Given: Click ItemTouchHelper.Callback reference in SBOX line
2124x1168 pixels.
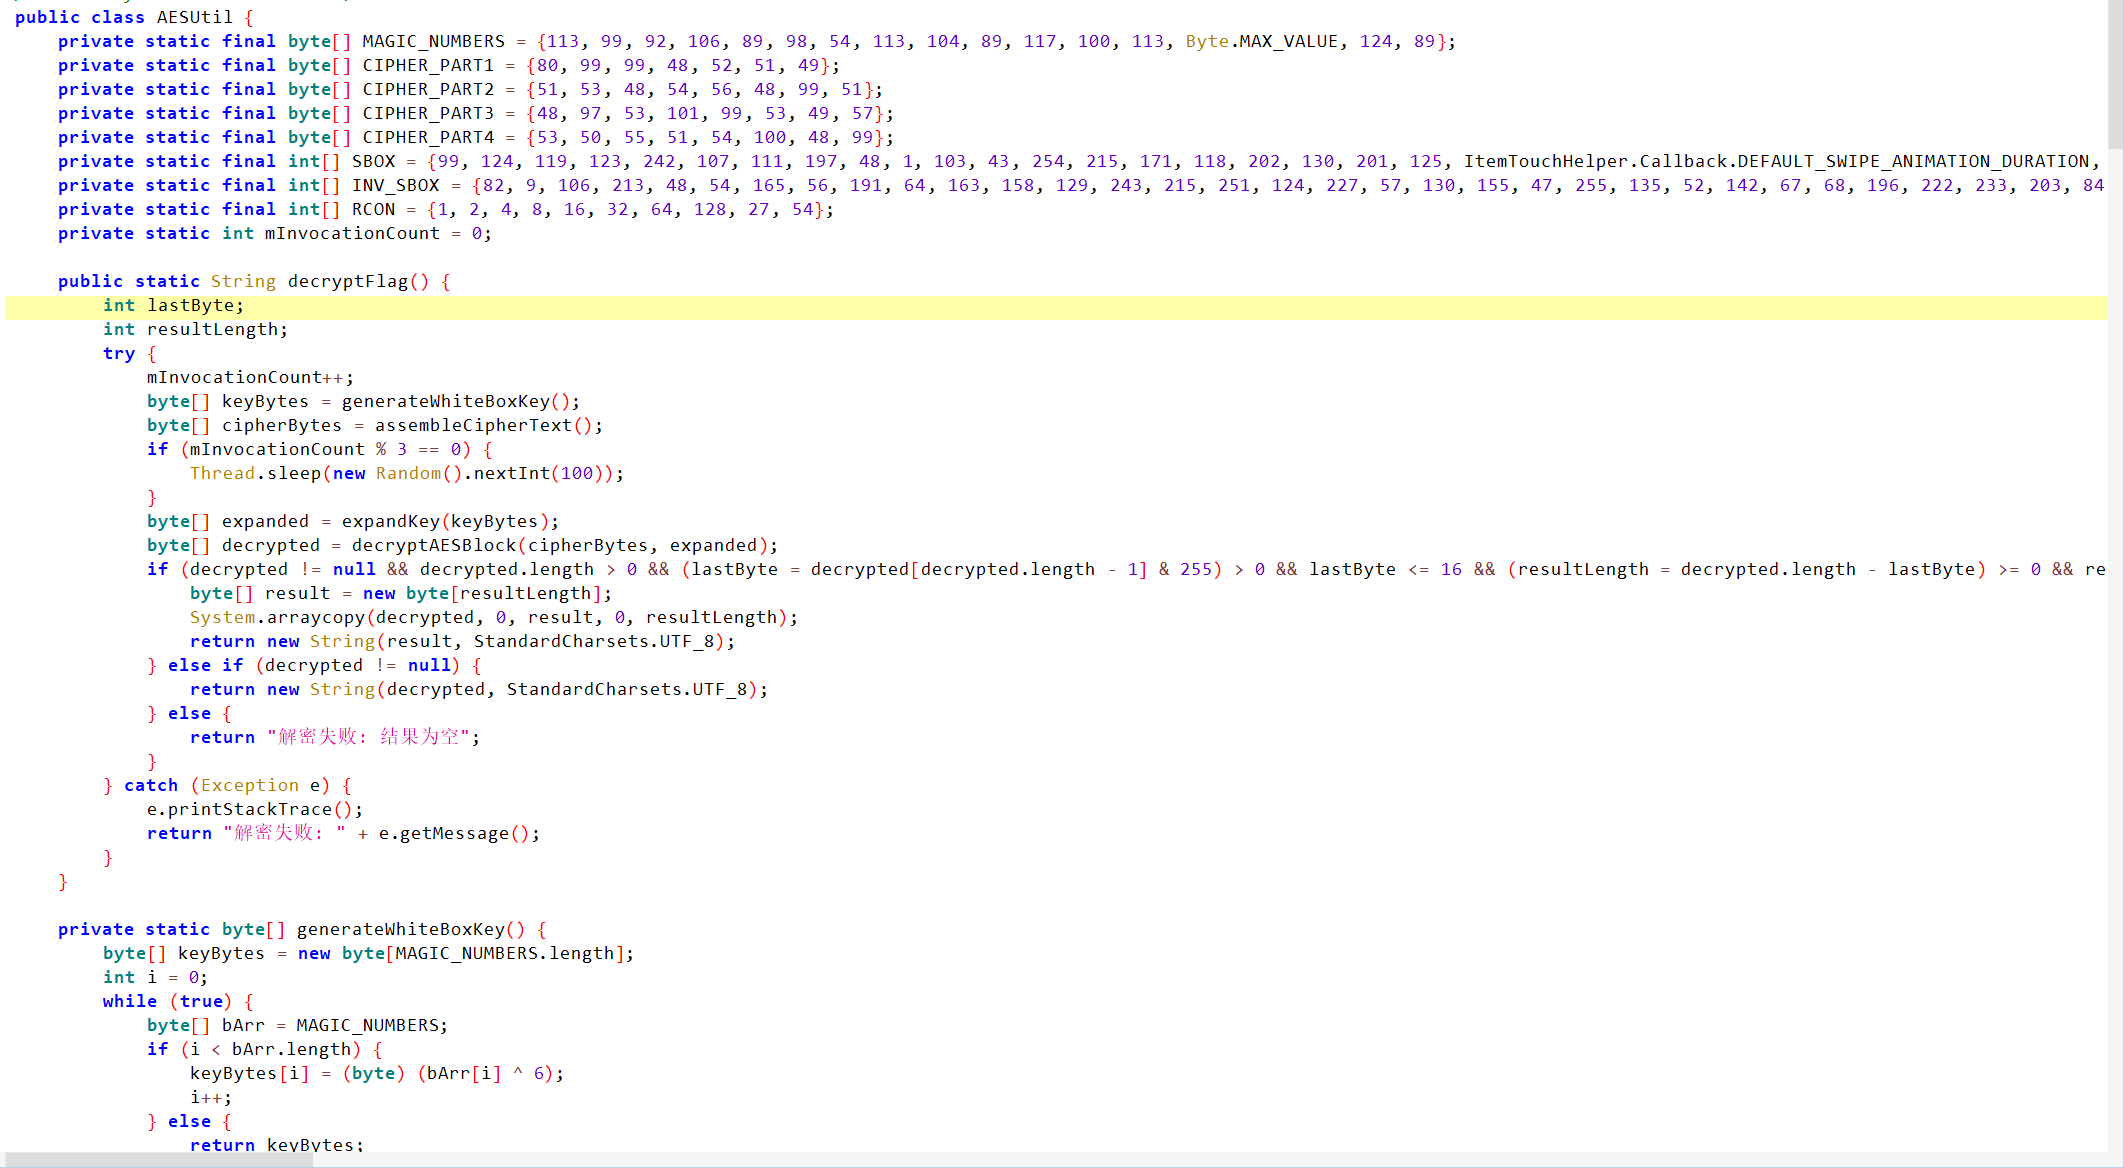Looking at the screenshot, I should coord(1596,161).
